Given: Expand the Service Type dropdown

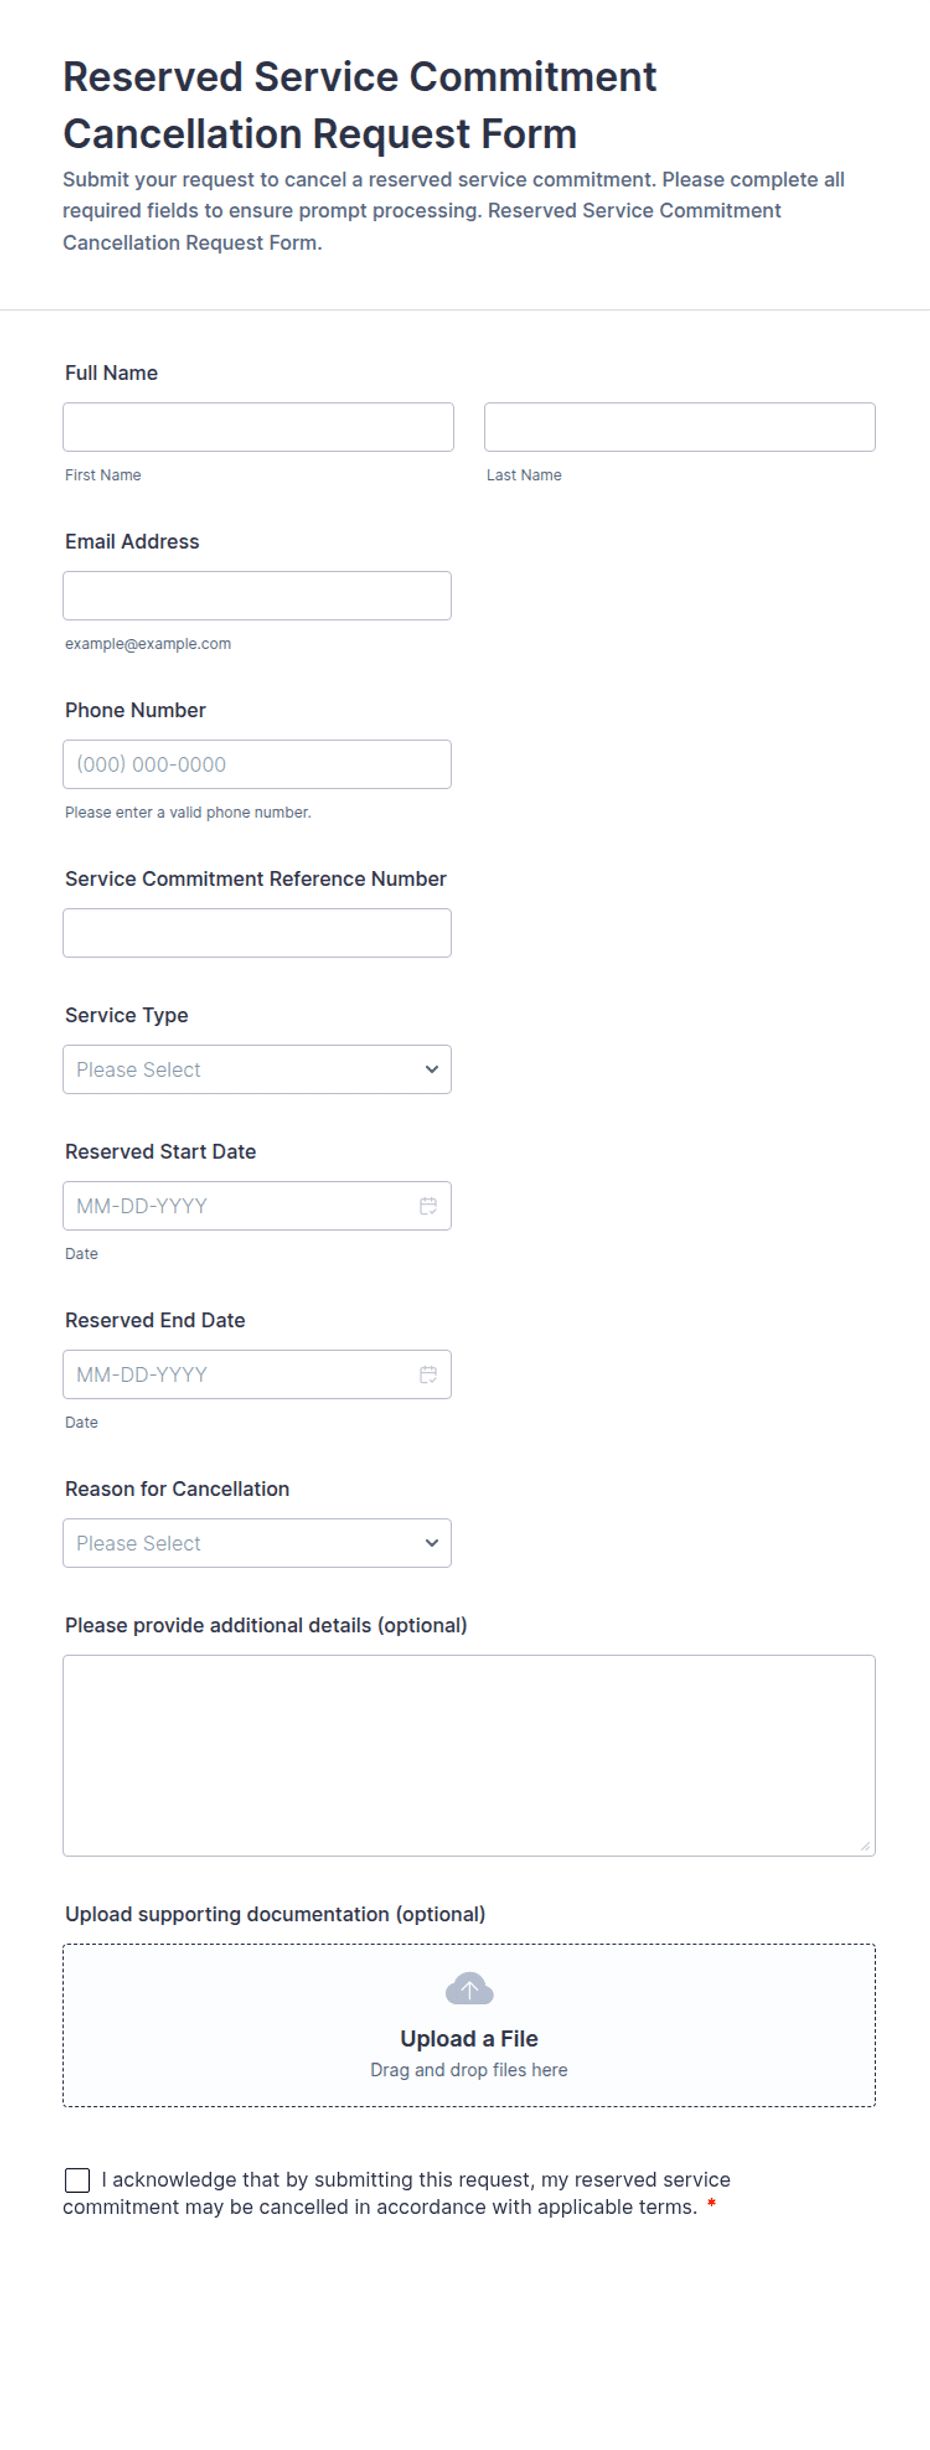Looking at the screenshot, I should pos(257,1070).
